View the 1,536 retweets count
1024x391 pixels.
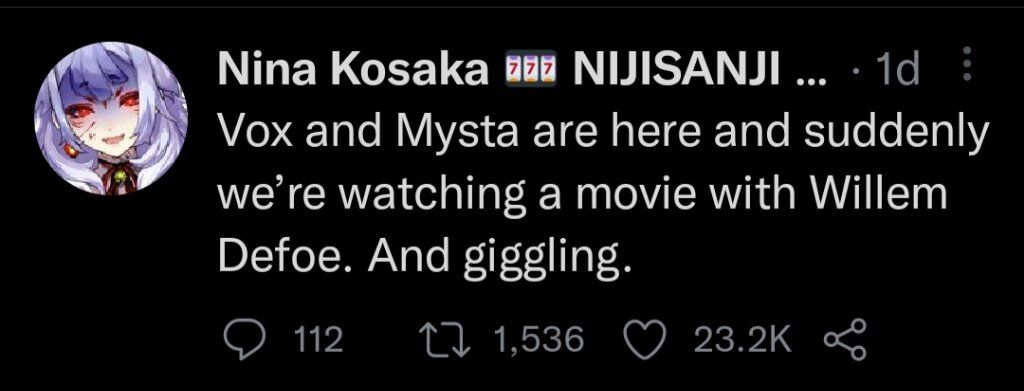(x=538, y=340)
